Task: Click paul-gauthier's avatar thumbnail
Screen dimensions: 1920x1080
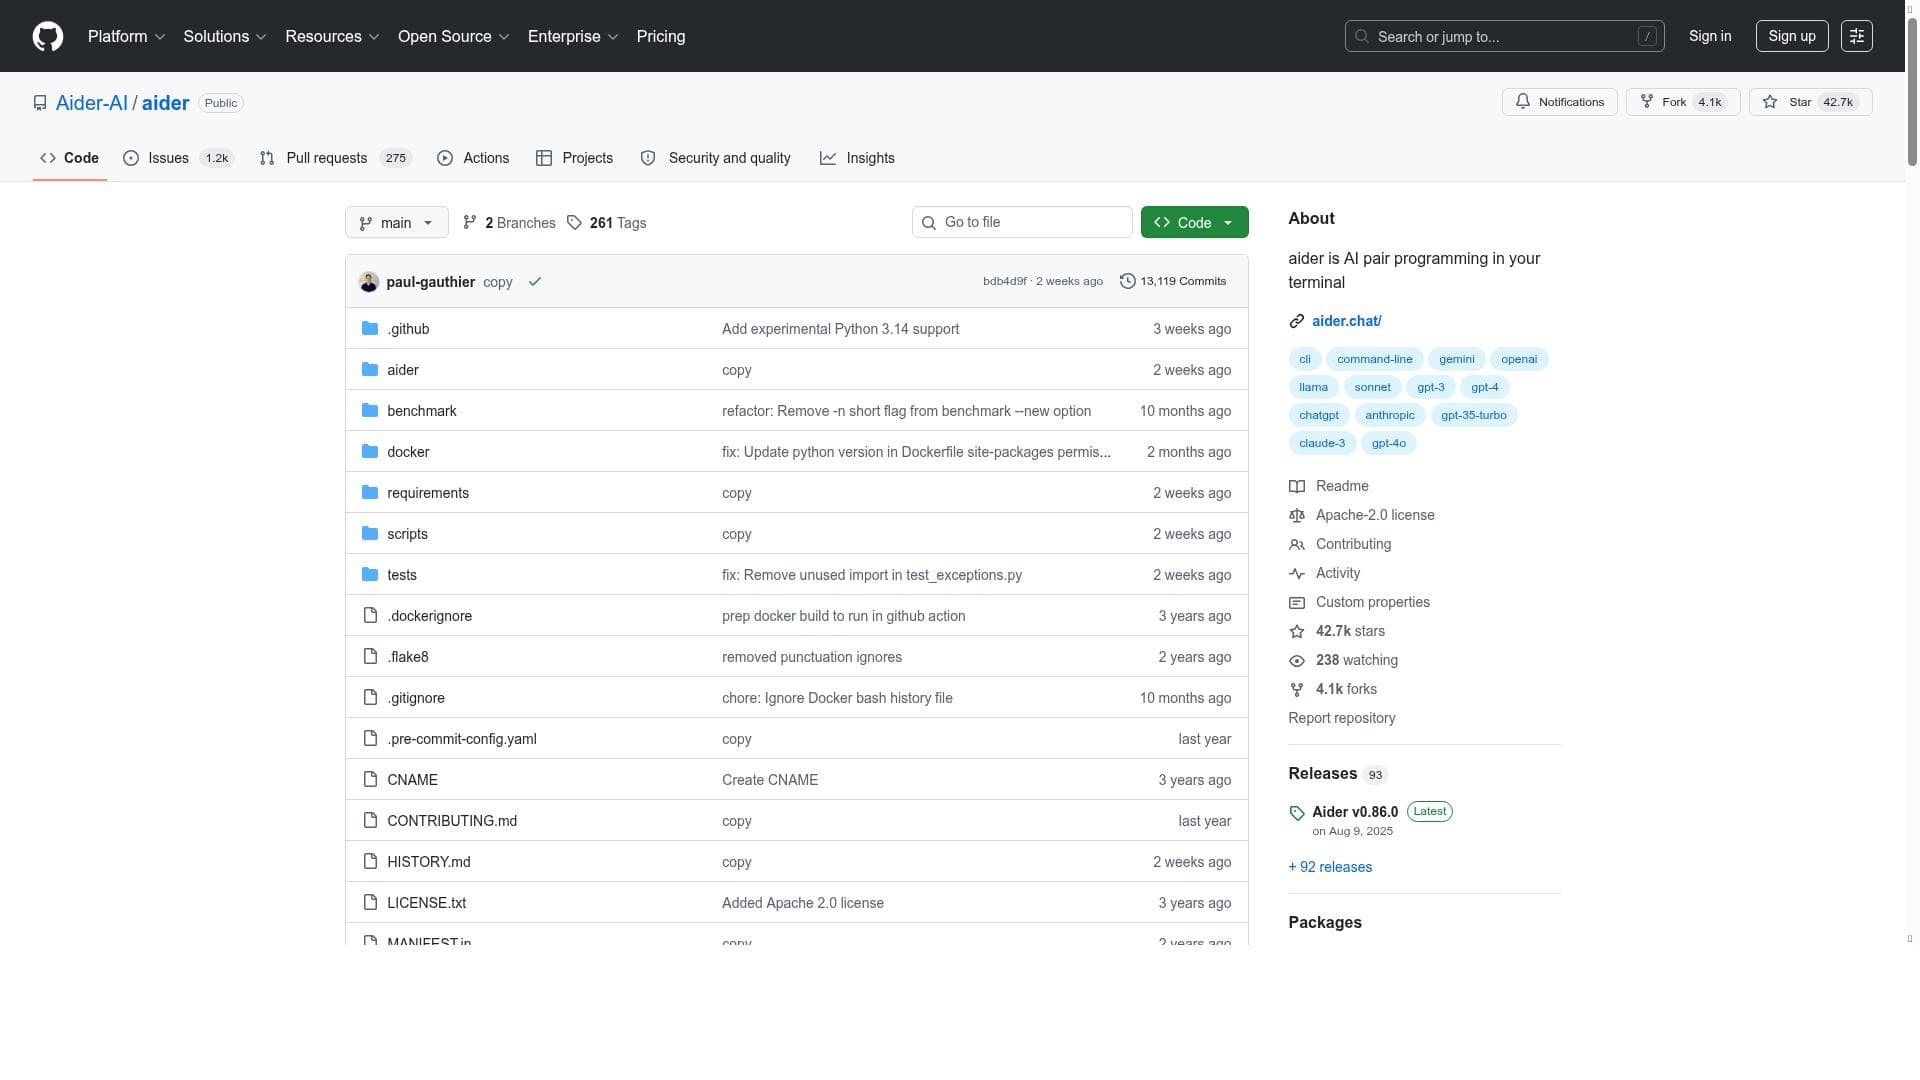Action: [x=368, y=282]
